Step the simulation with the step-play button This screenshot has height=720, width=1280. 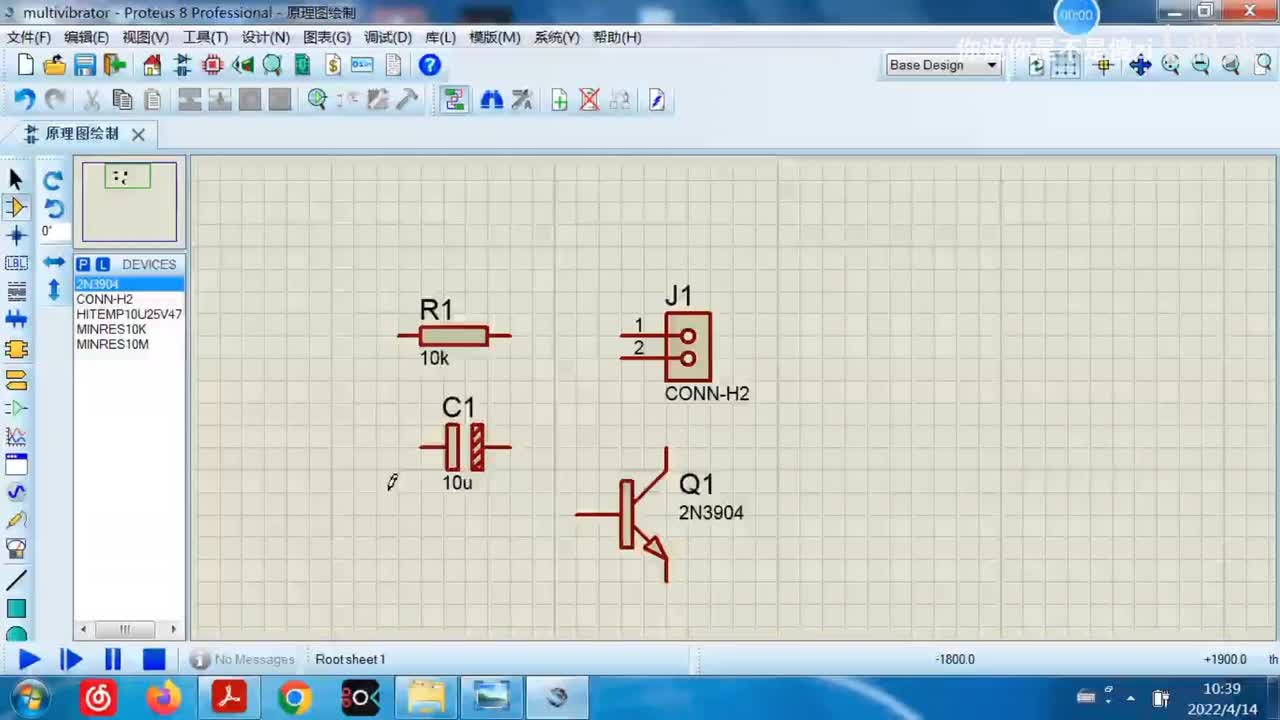click(71, 660)
